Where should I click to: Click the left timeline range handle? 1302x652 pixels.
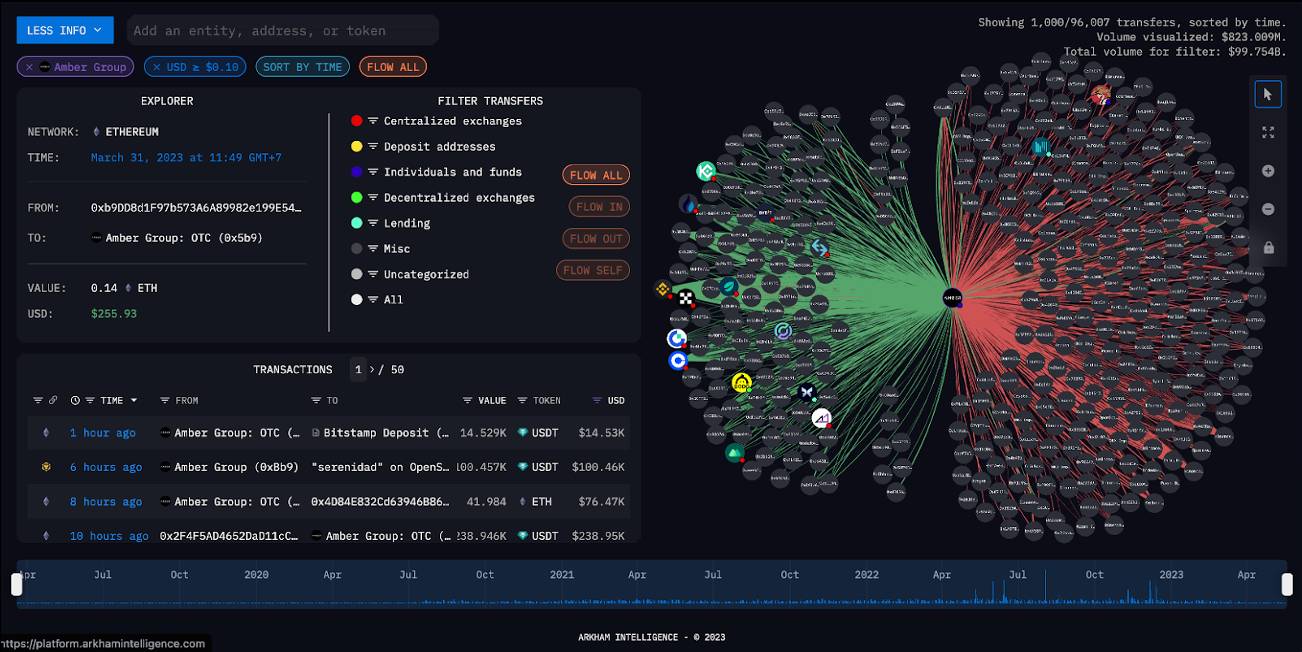[17, 584]
